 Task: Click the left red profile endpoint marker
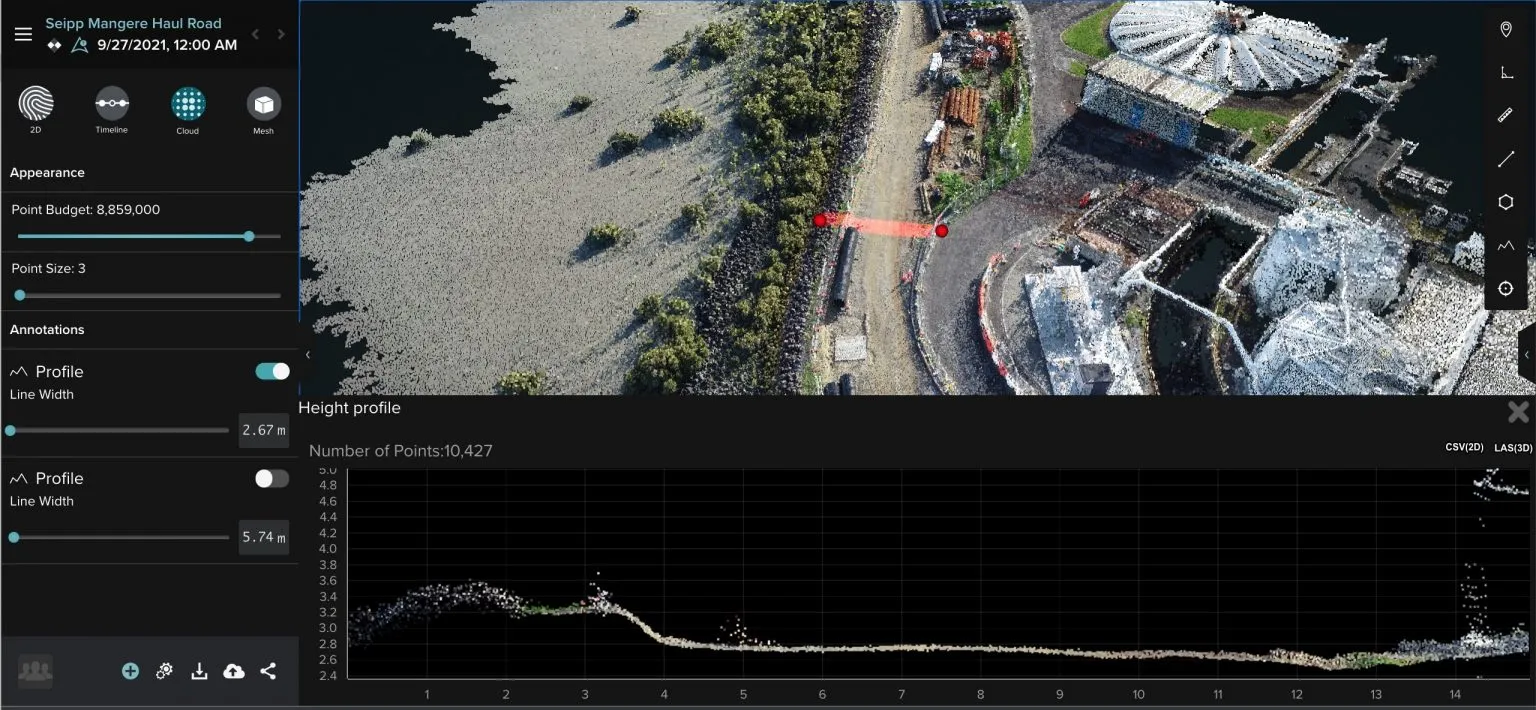820,220
